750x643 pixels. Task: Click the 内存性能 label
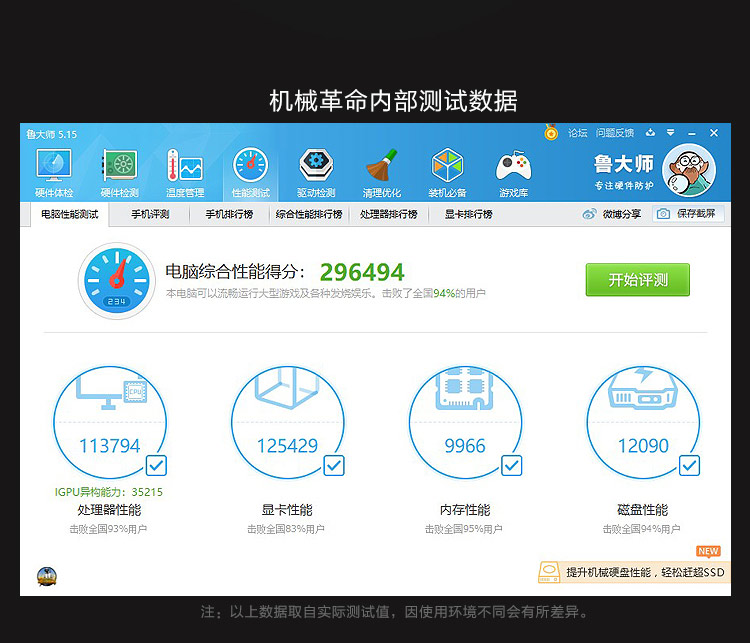click(465, 510)
